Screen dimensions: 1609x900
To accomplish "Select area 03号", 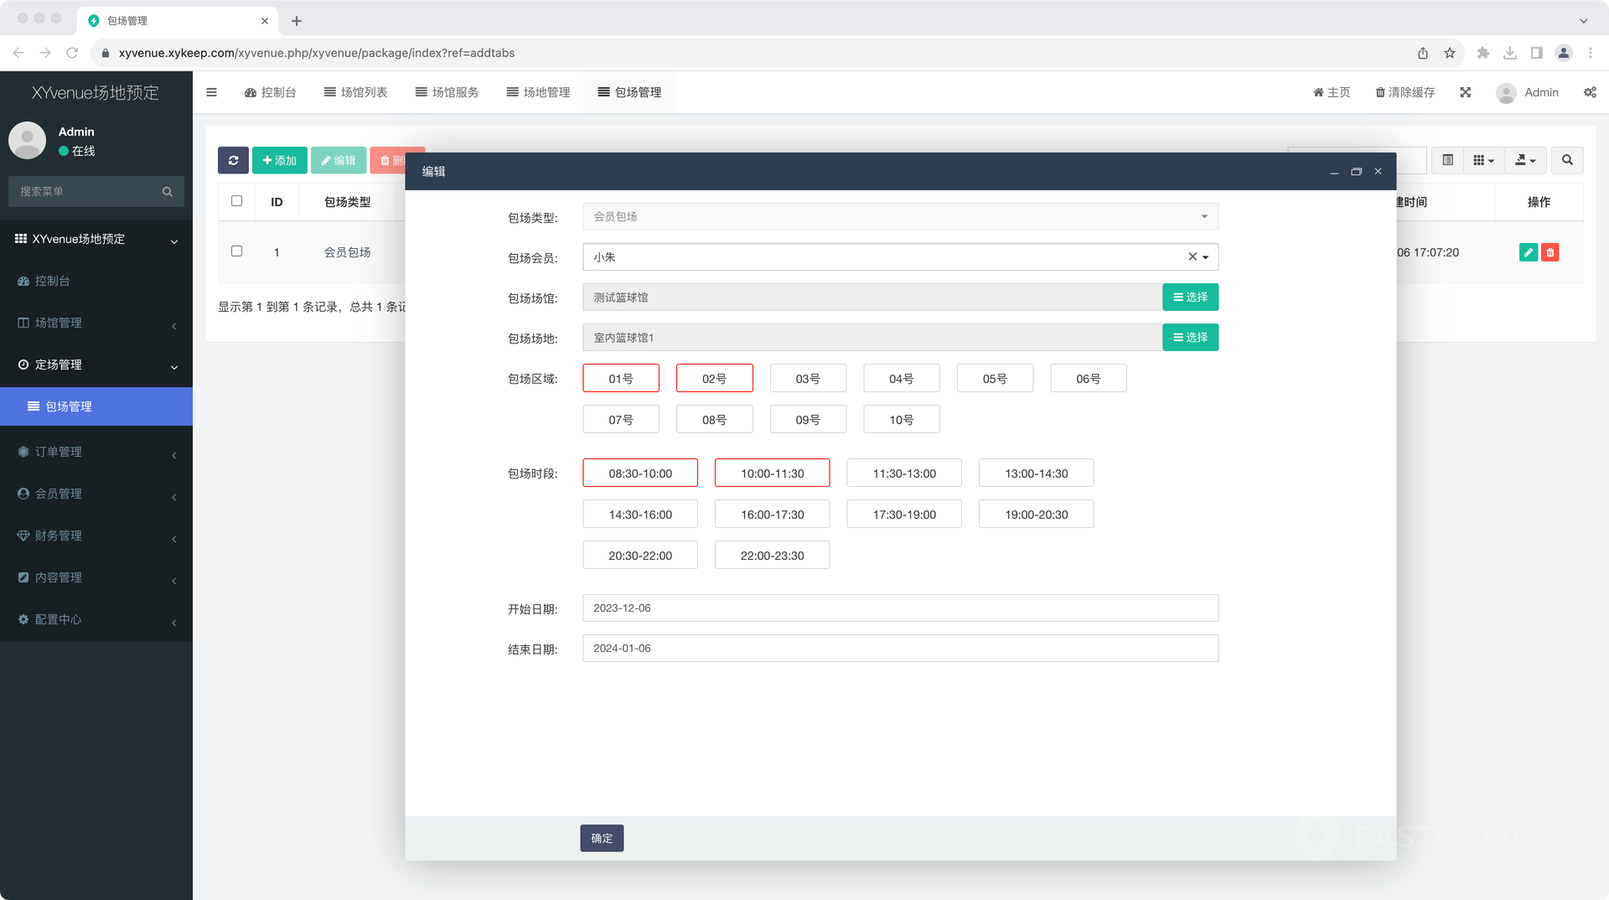I will pos(808,379).
